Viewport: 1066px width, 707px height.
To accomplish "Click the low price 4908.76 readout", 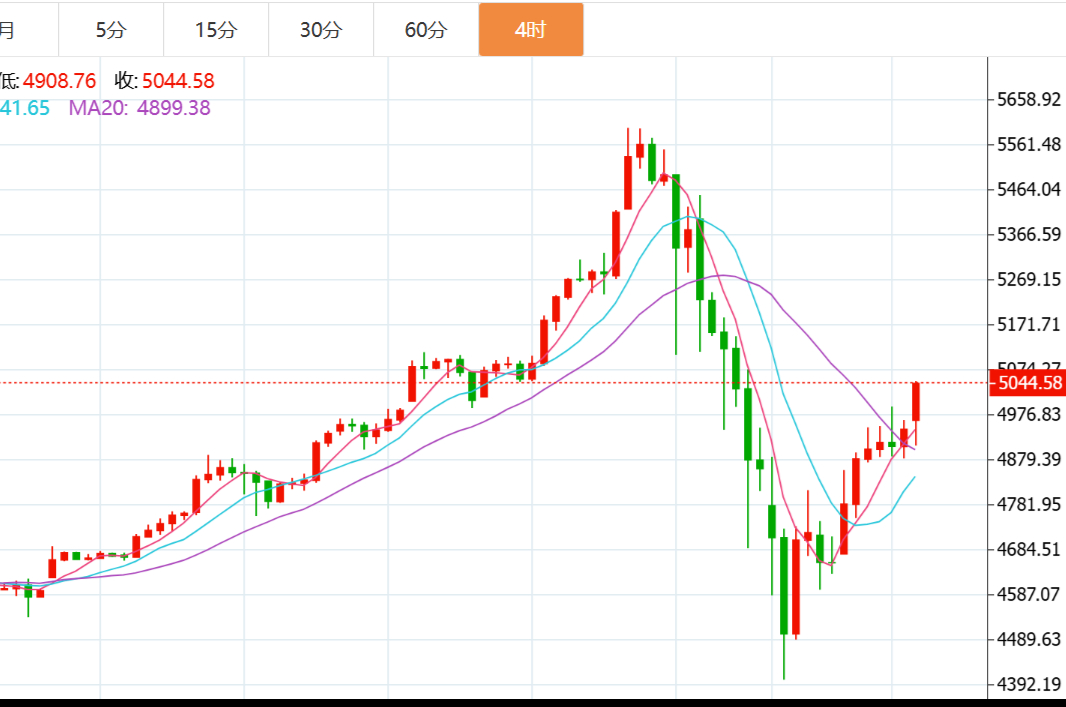I will (59, 81).
